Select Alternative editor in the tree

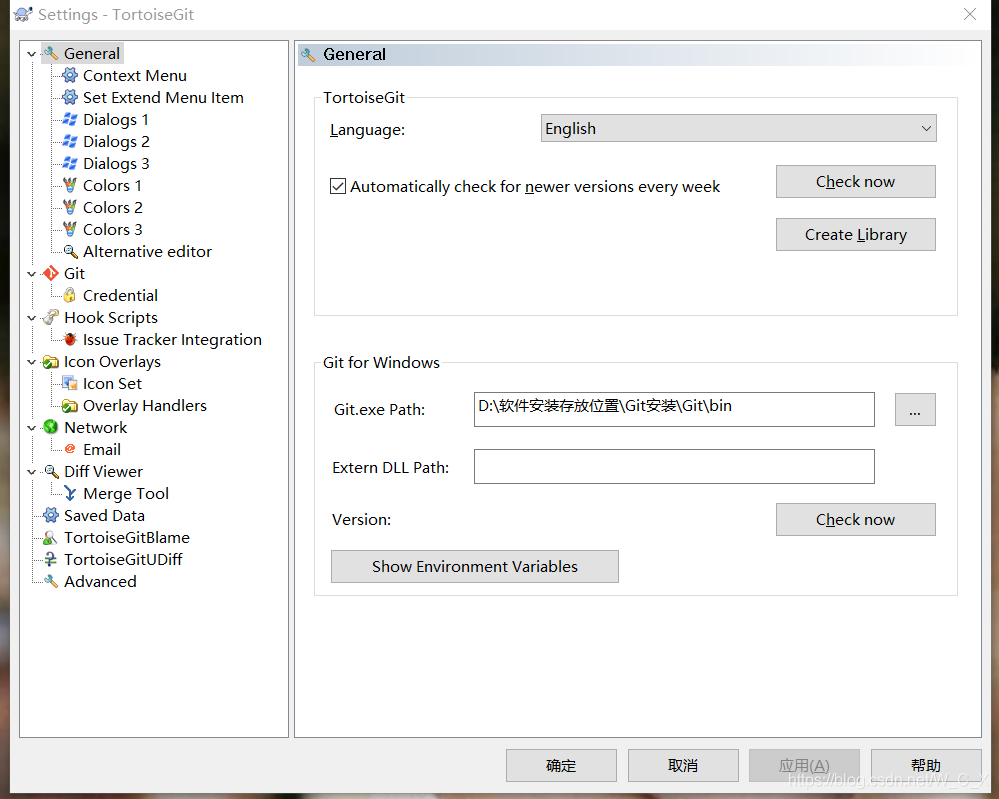click(x=147, y=252)
